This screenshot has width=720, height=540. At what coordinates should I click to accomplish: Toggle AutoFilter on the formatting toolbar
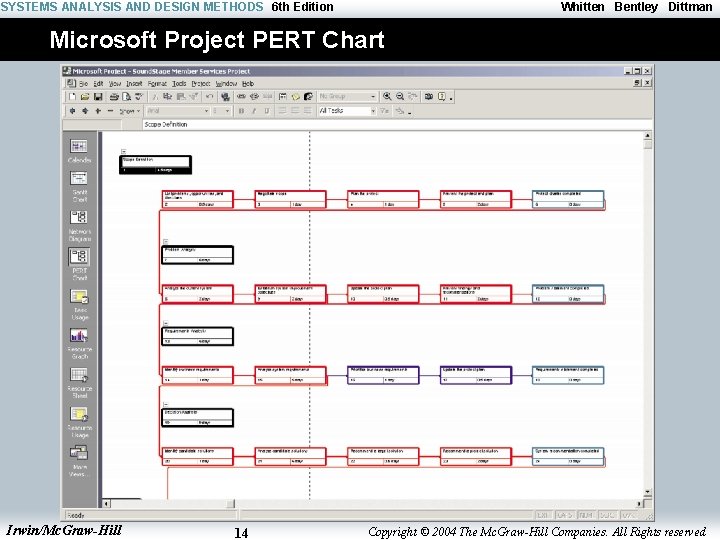click(385, 111)
